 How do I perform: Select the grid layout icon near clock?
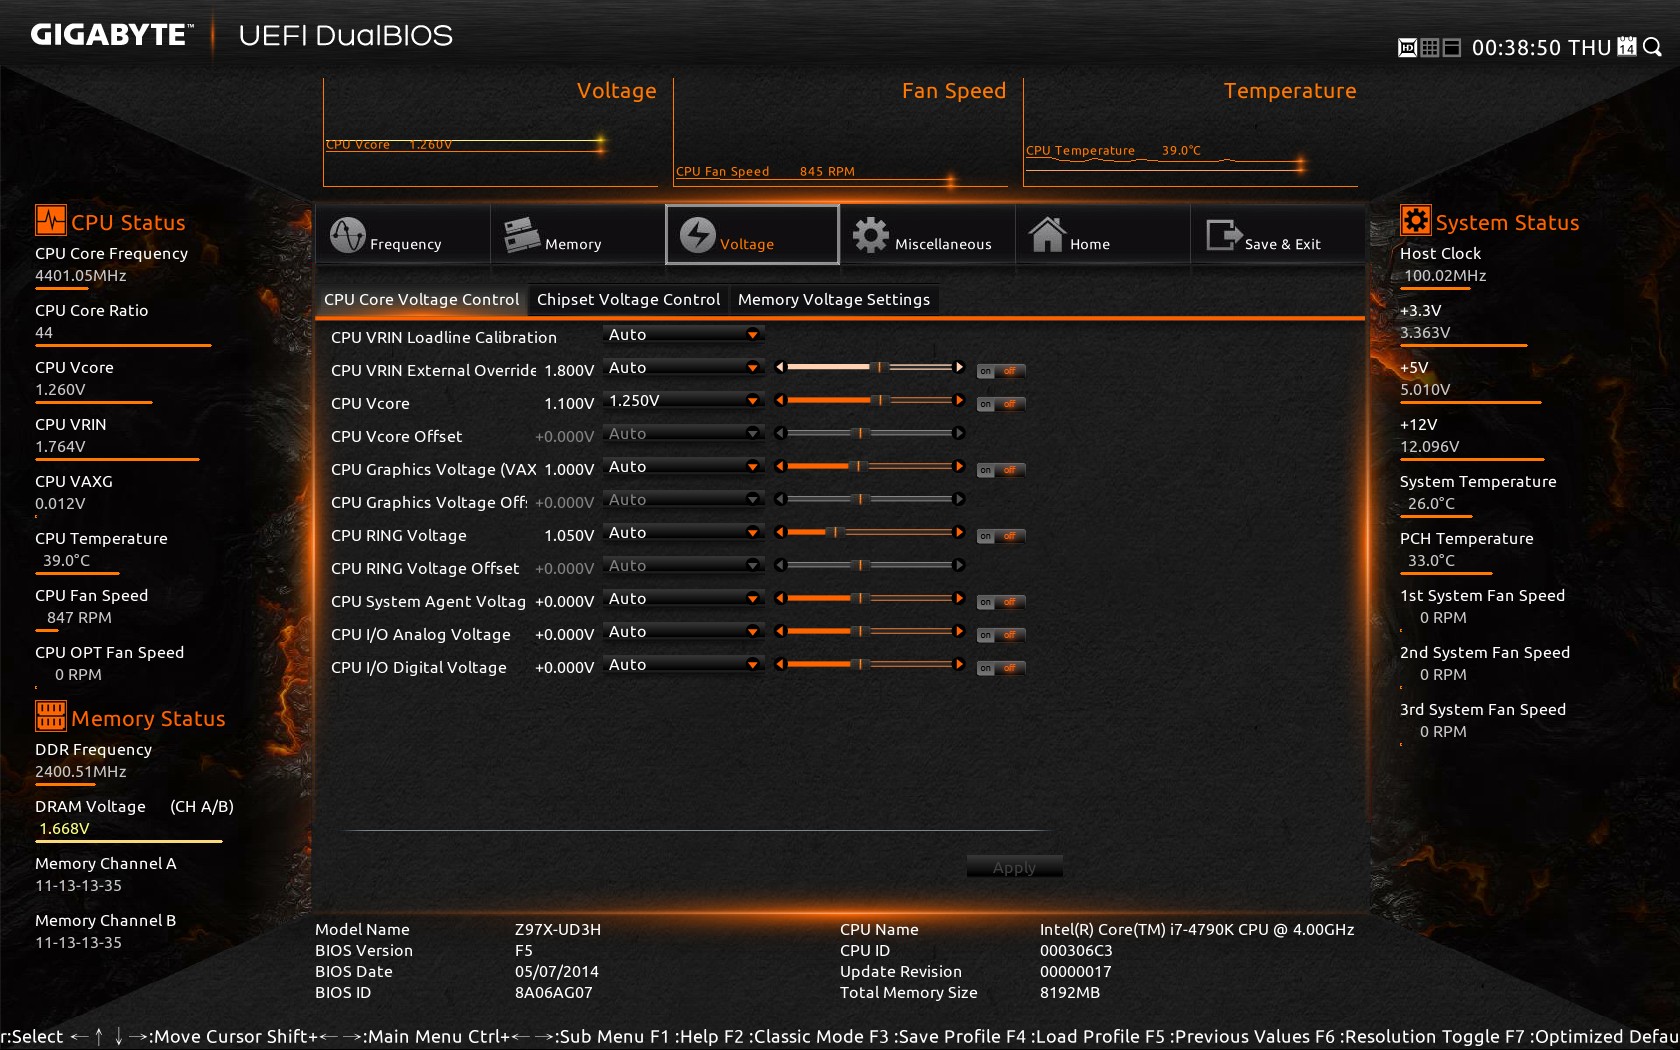pos(1429,48)
